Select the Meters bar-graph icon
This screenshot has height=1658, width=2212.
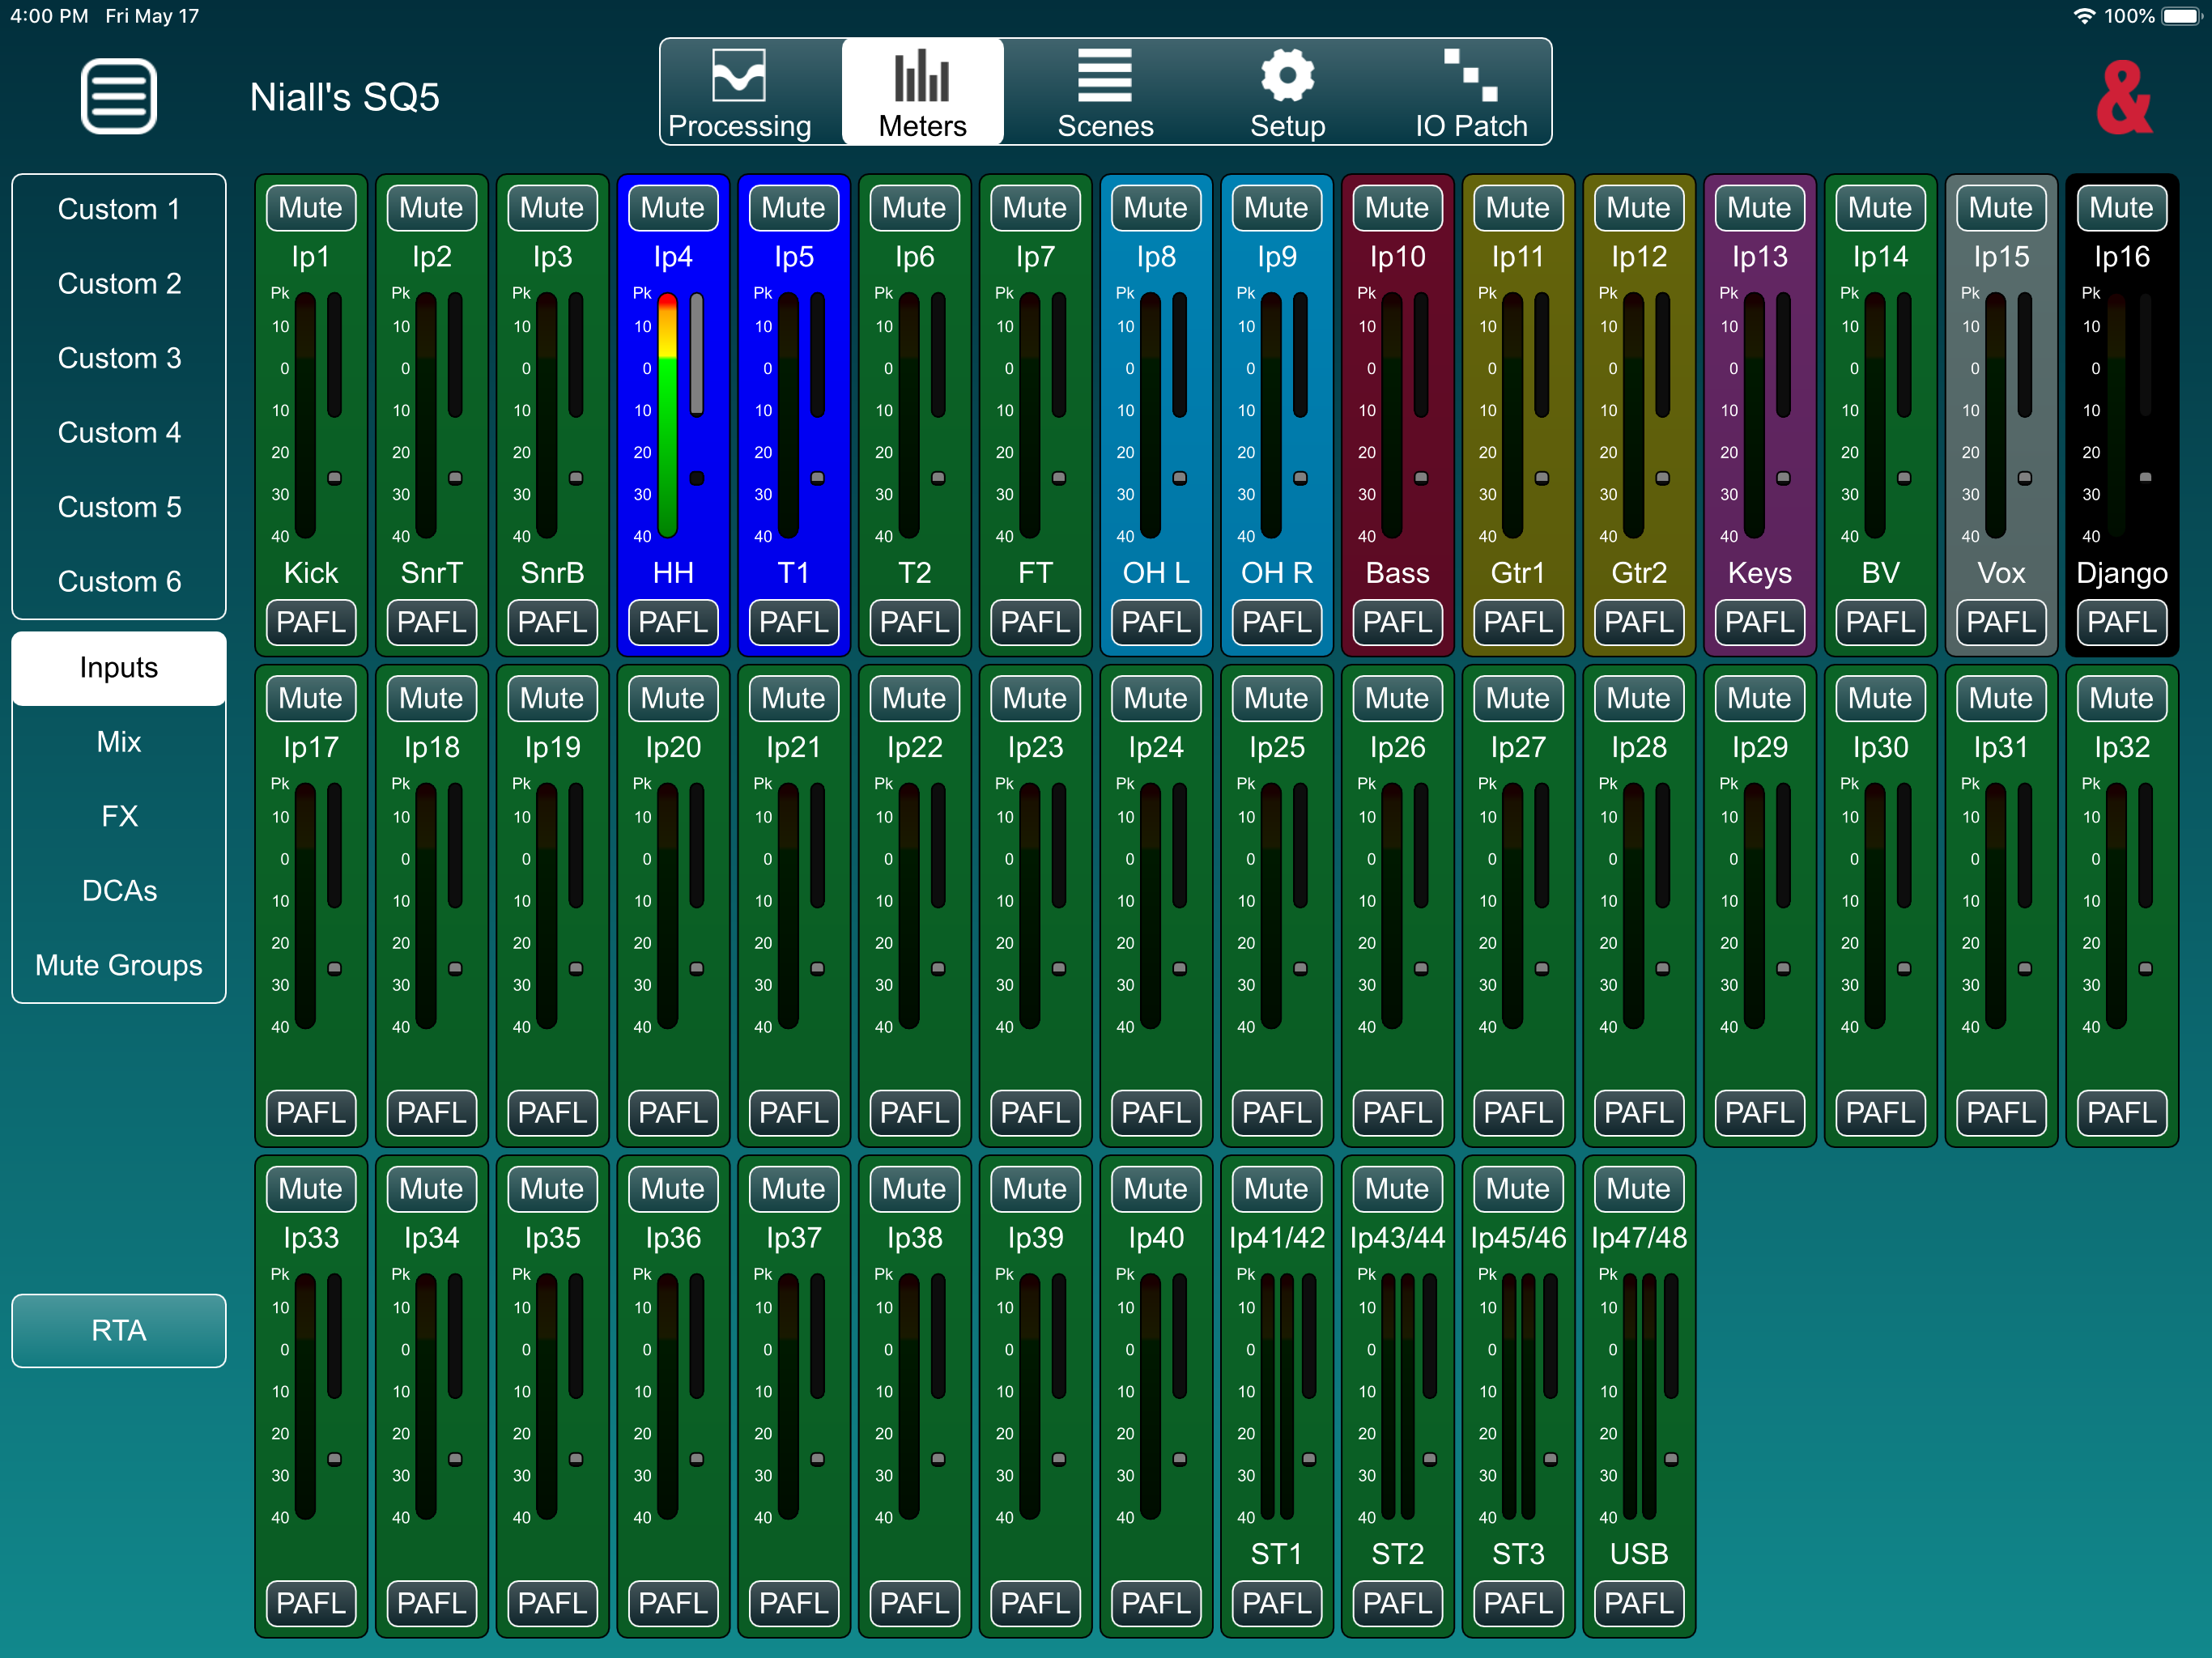[x=921, y=76]
